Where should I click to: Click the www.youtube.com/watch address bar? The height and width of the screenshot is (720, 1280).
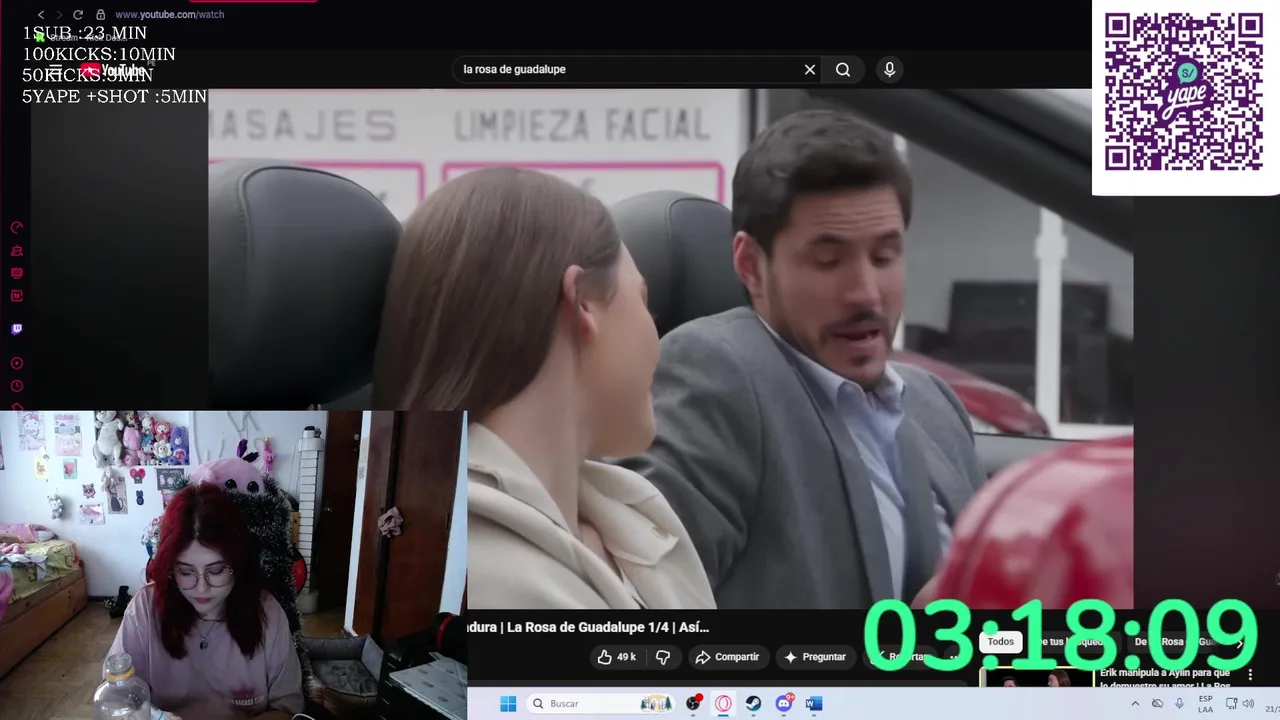click(x=170, y=15)
